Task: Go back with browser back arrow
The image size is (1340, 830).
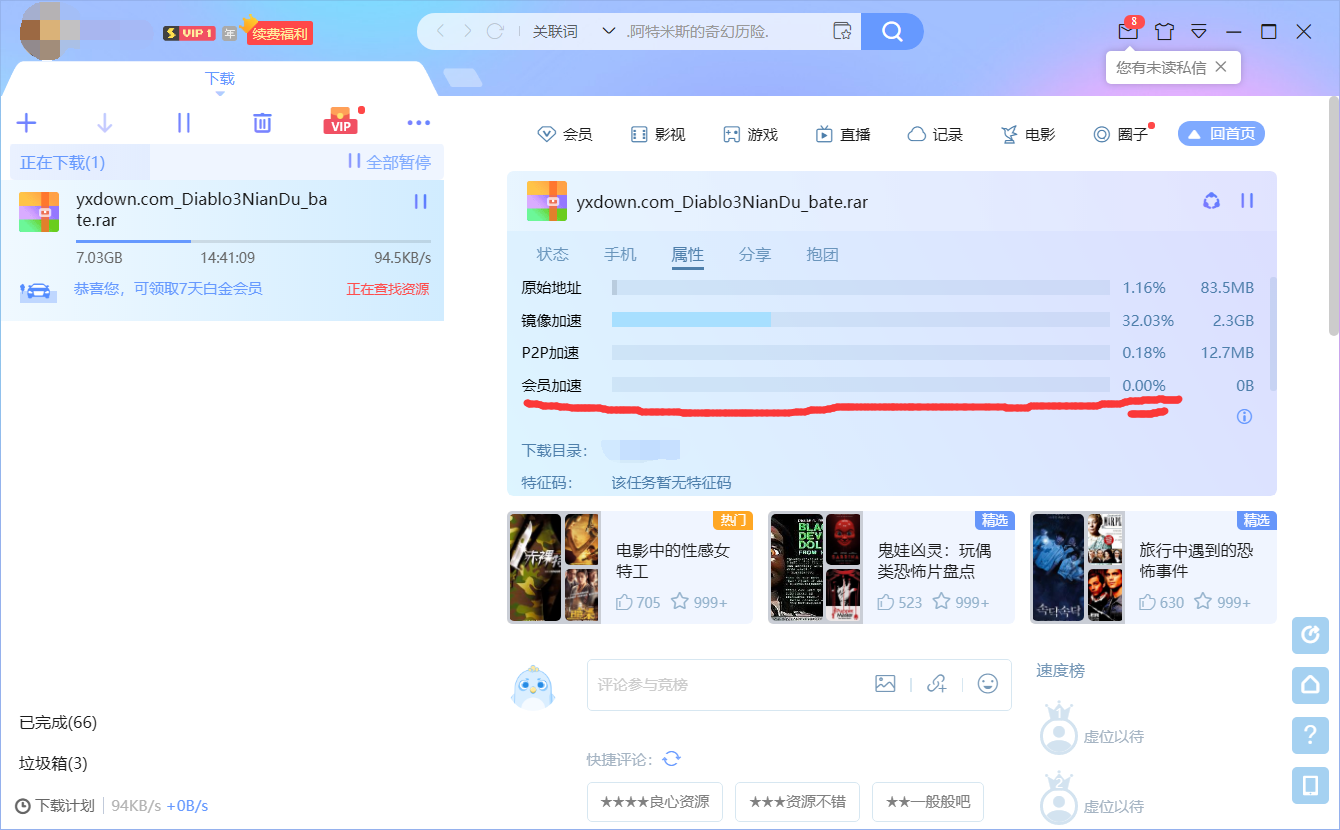Action: [x=441, y=31]
